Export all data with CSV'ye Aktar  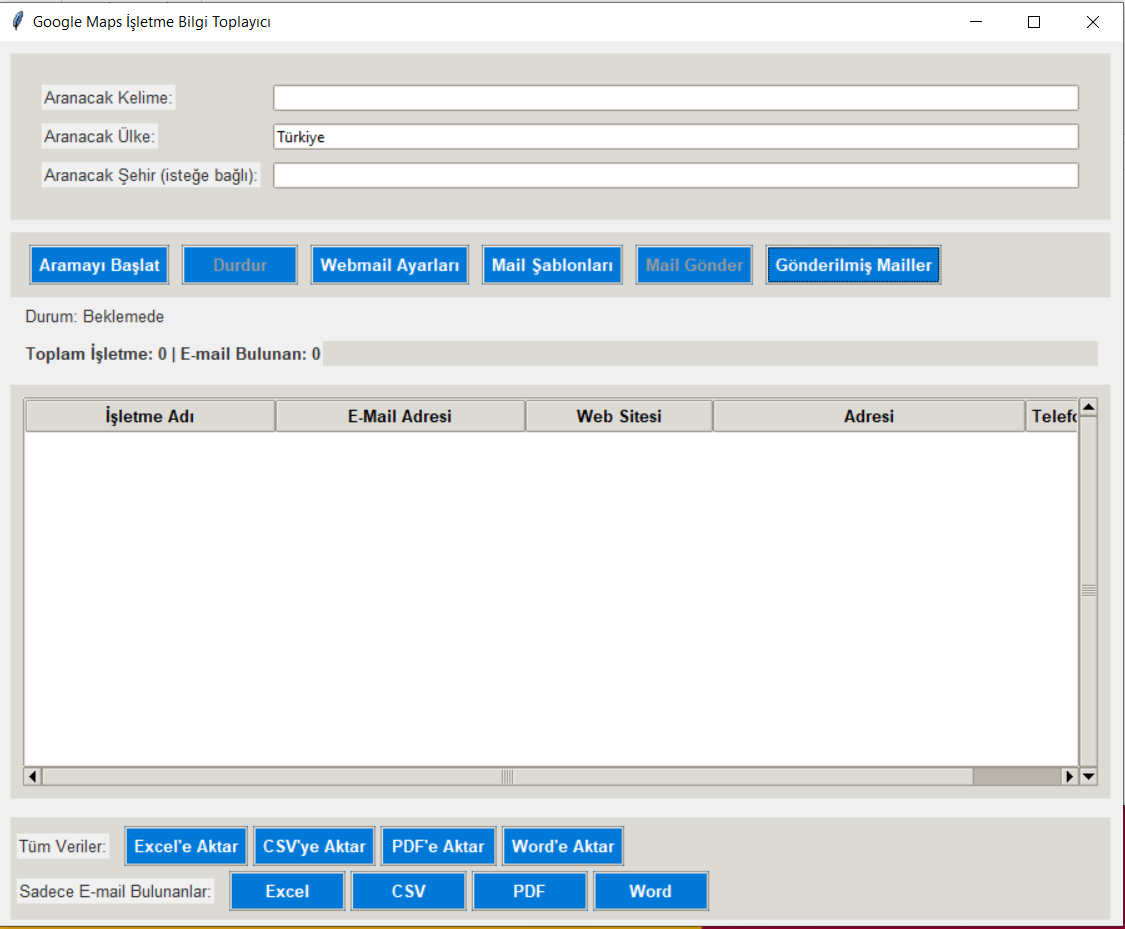click(x=314, y=847)
